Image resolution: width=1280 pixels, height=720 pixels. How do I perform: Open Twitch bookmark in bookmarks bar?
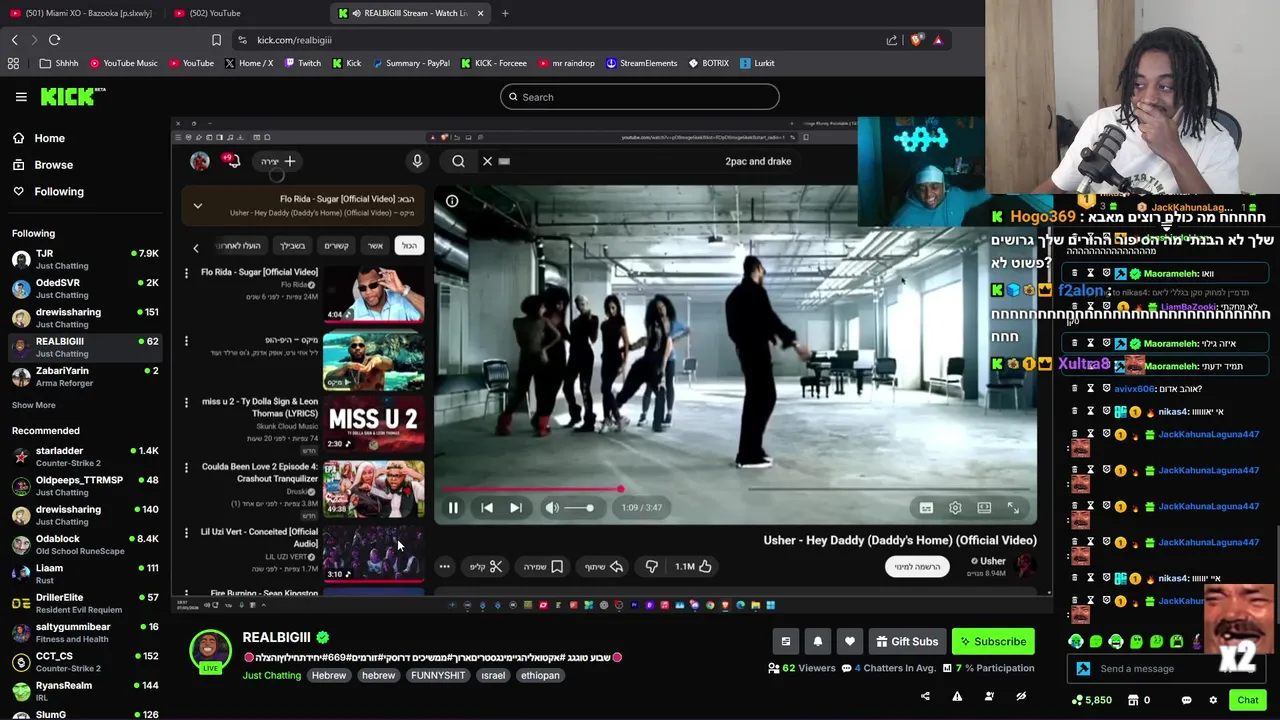[303, 63]
